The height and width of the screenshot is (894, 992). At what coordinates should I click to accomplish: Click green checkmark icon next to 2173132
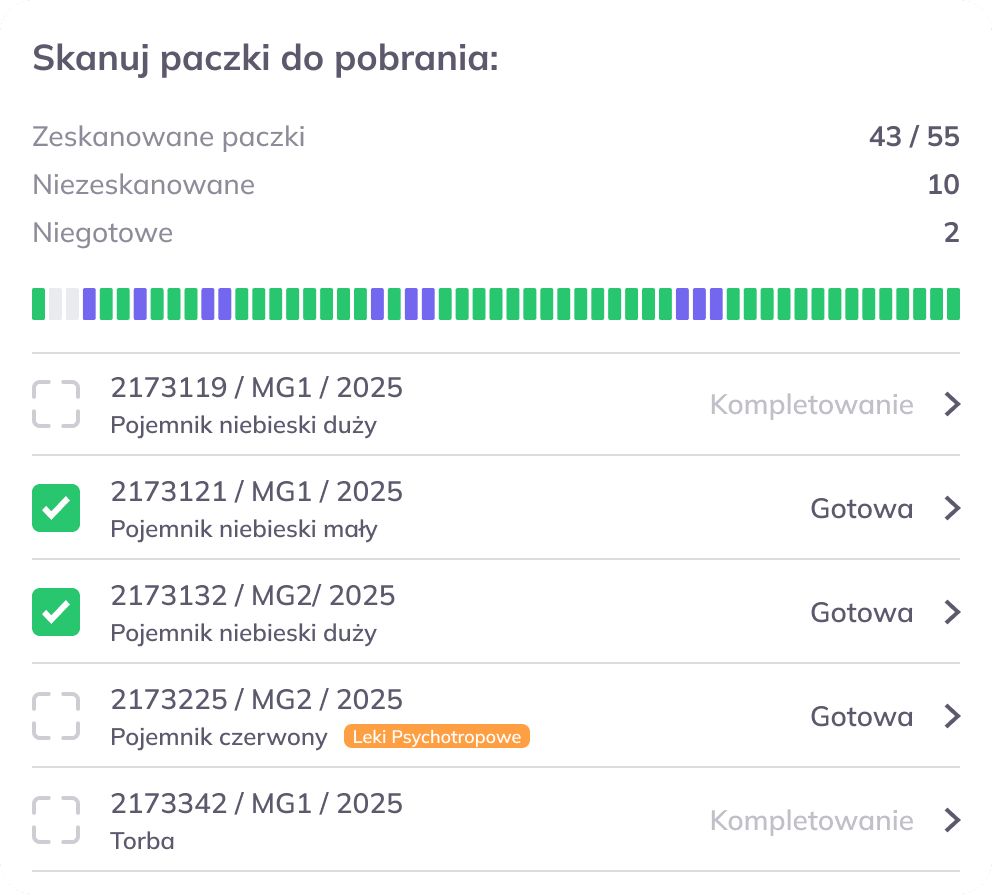[56, 612]
